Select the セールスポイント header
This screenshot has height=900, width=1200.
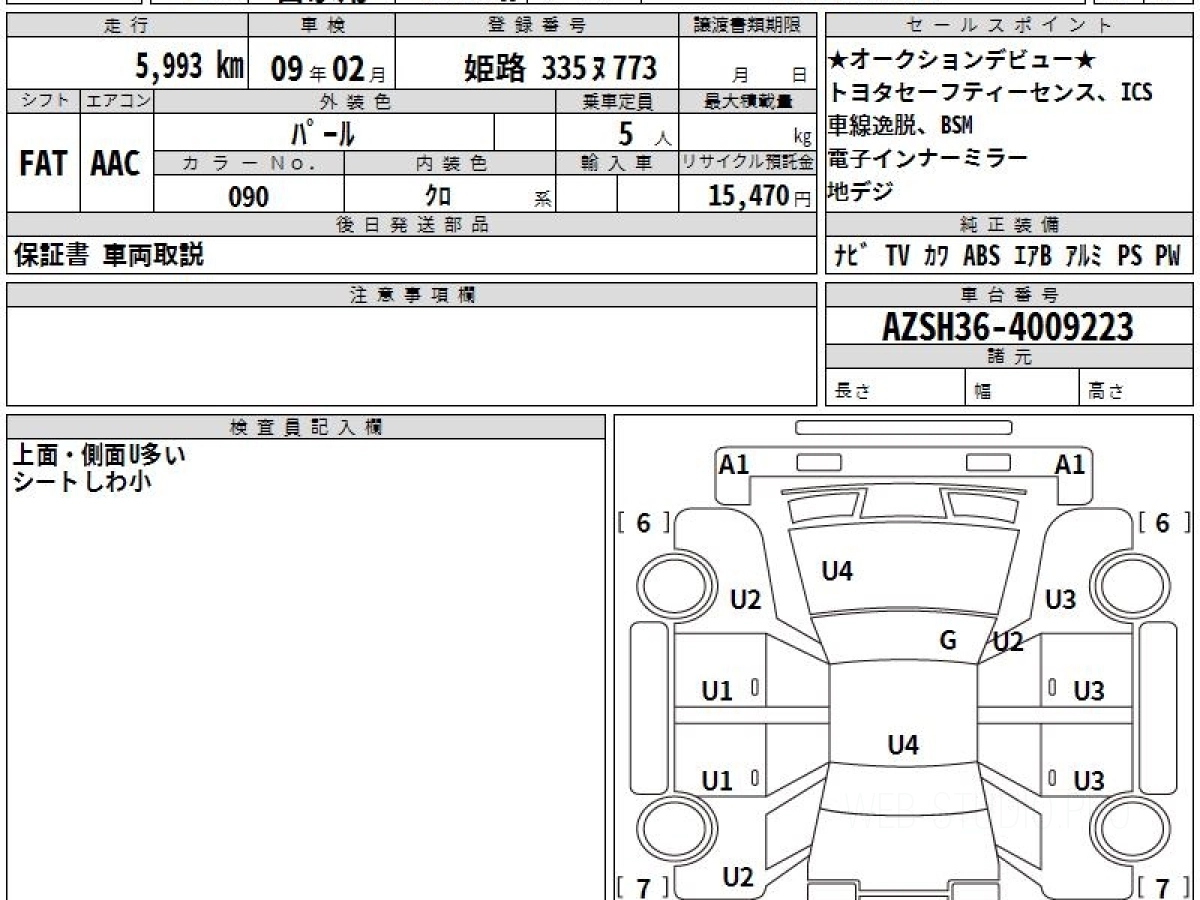pos(1009,26)
